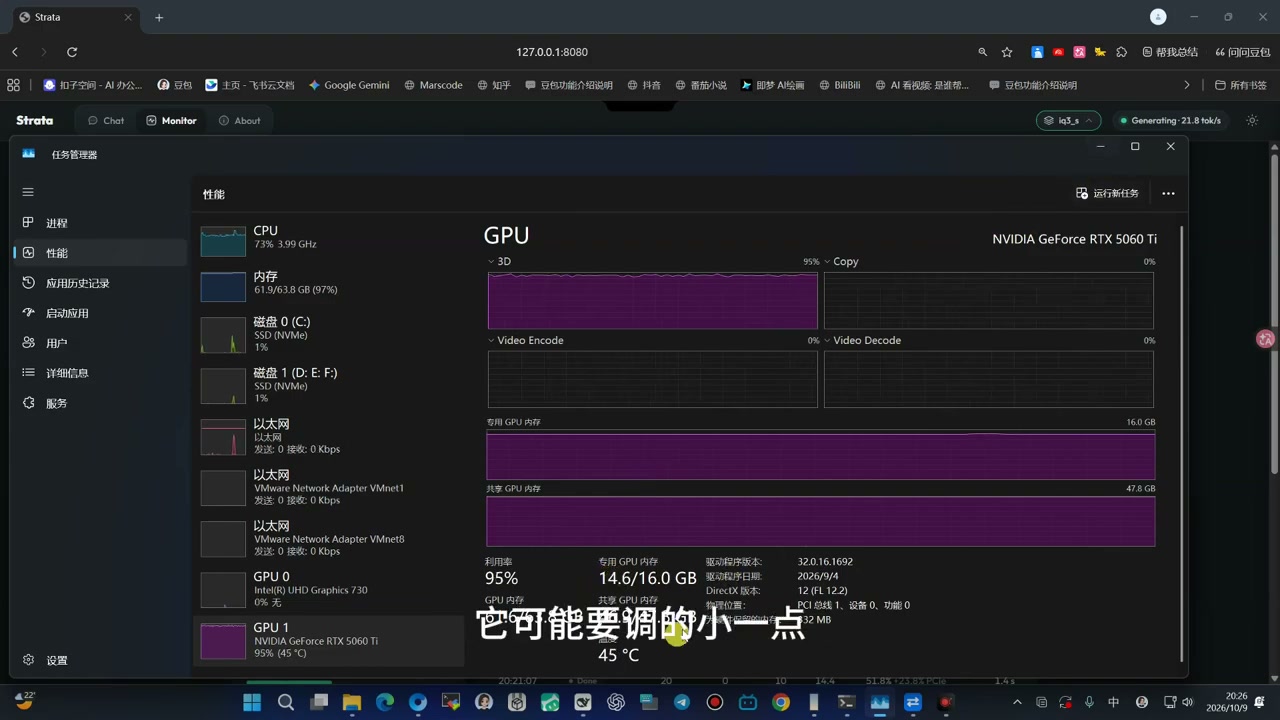Screen dimensions: 1280x720
Task: Select the VMnet1 Ethernet adapter item
Action: point(328,487)
